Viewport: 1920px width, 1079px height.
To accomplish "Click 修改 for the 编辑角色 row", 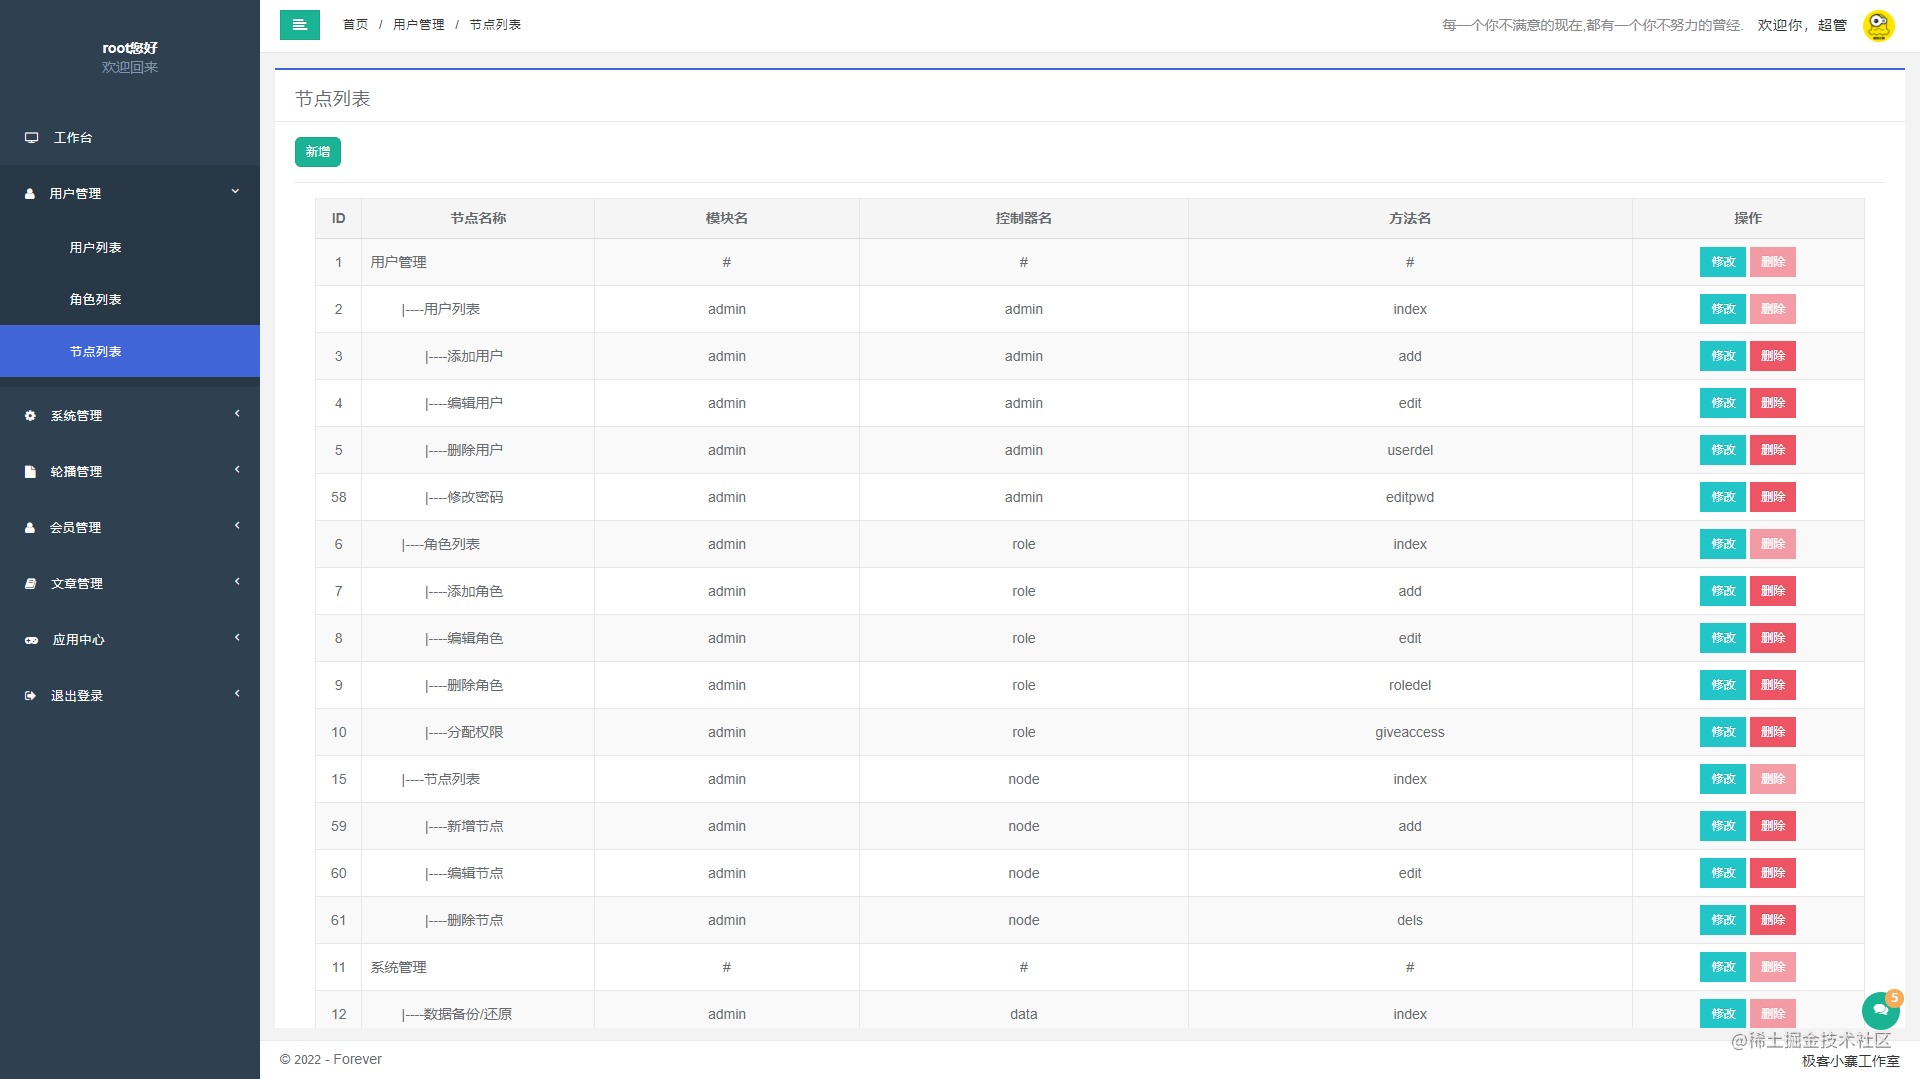I will tap(1723, 638).
